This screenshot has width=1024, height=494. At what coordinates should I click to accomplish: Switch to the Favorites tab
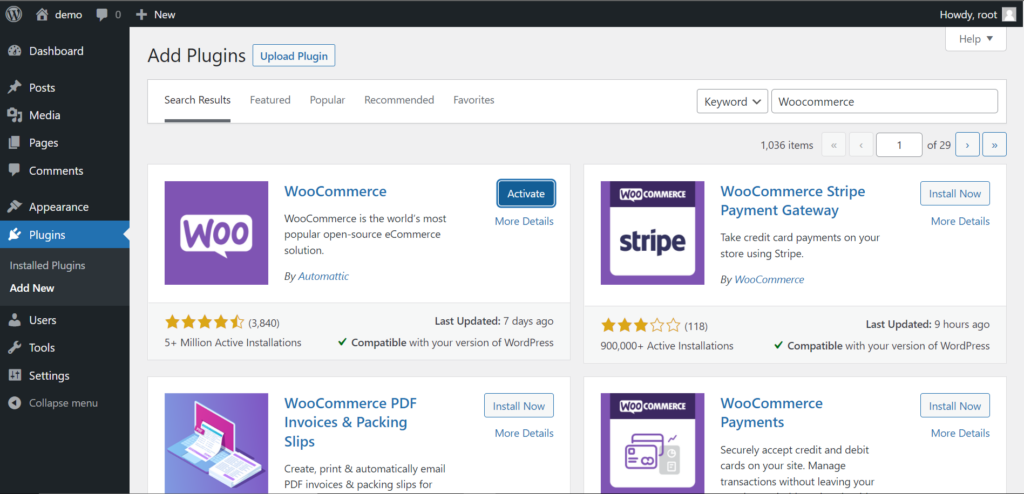click(473, 101)
